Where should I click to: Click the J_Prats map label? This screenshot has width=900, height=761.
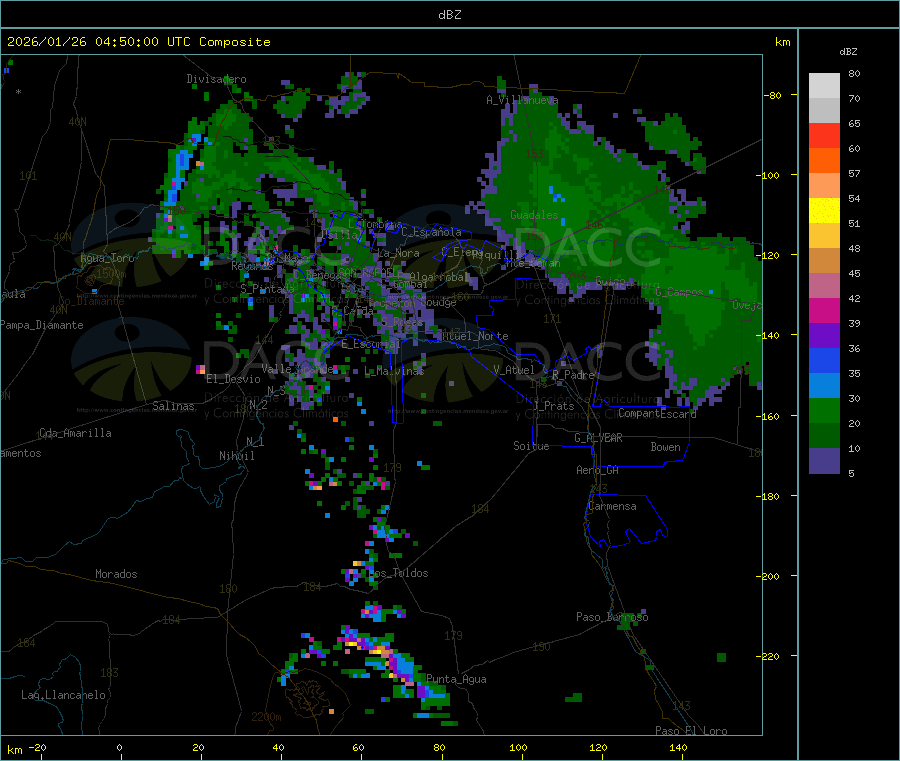[553, 406]
